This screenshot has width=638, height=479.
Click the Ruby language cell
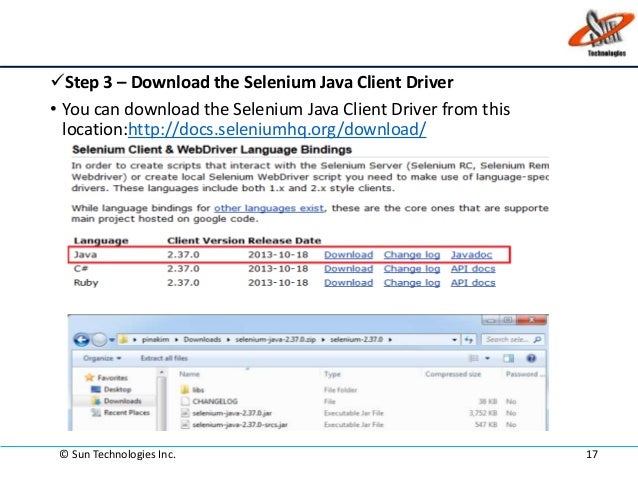point(86,283)
